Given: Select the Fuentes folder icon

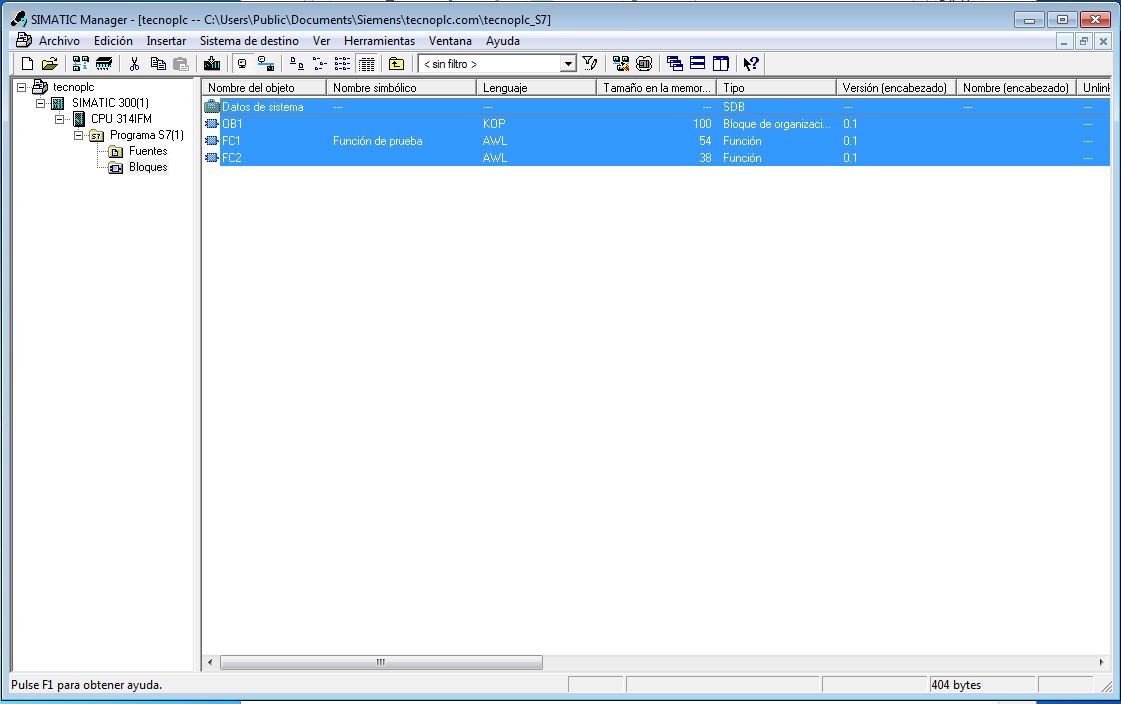Looking at the screenshot, I should pyautogui.click(x=115, y=152).
